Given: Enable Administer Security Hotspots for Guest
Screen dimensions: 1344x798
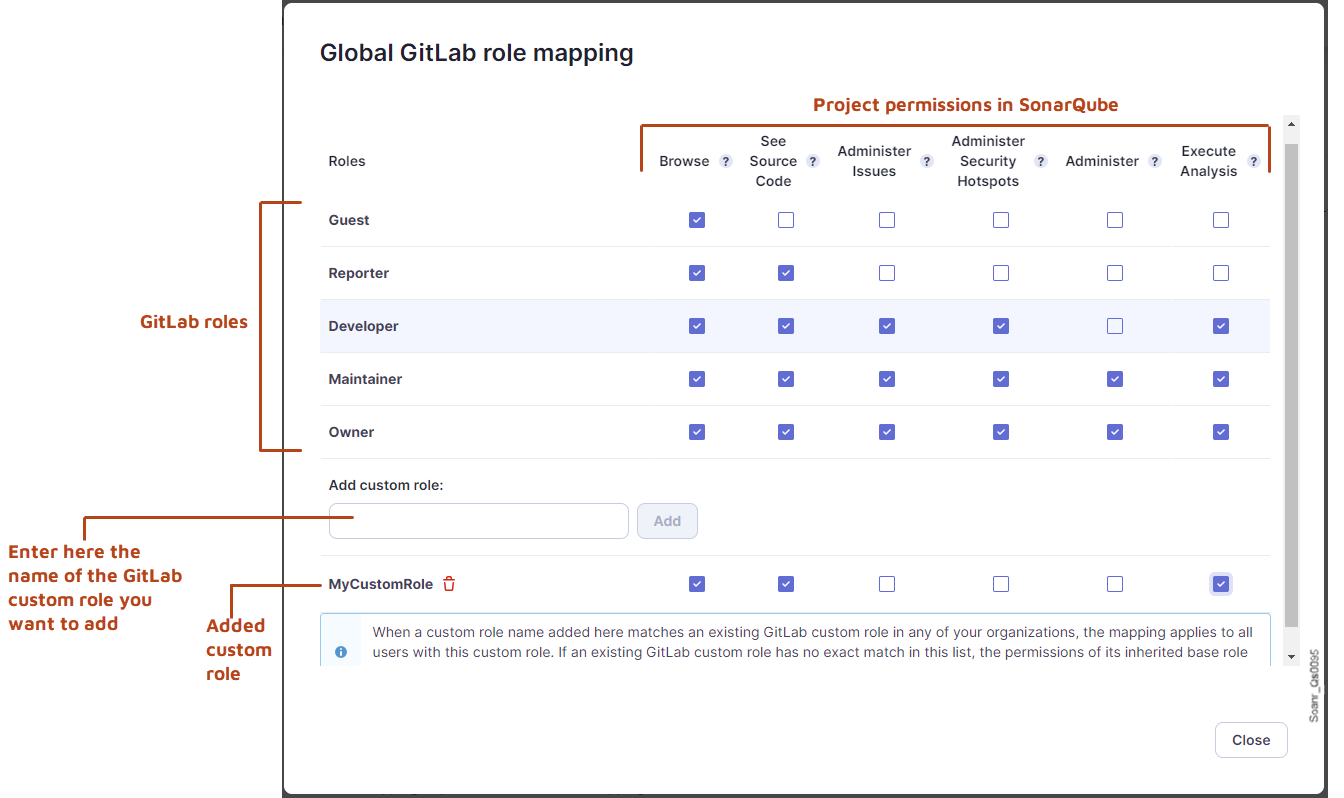Looking at the screenshot, I should [x=1001, y=220].
